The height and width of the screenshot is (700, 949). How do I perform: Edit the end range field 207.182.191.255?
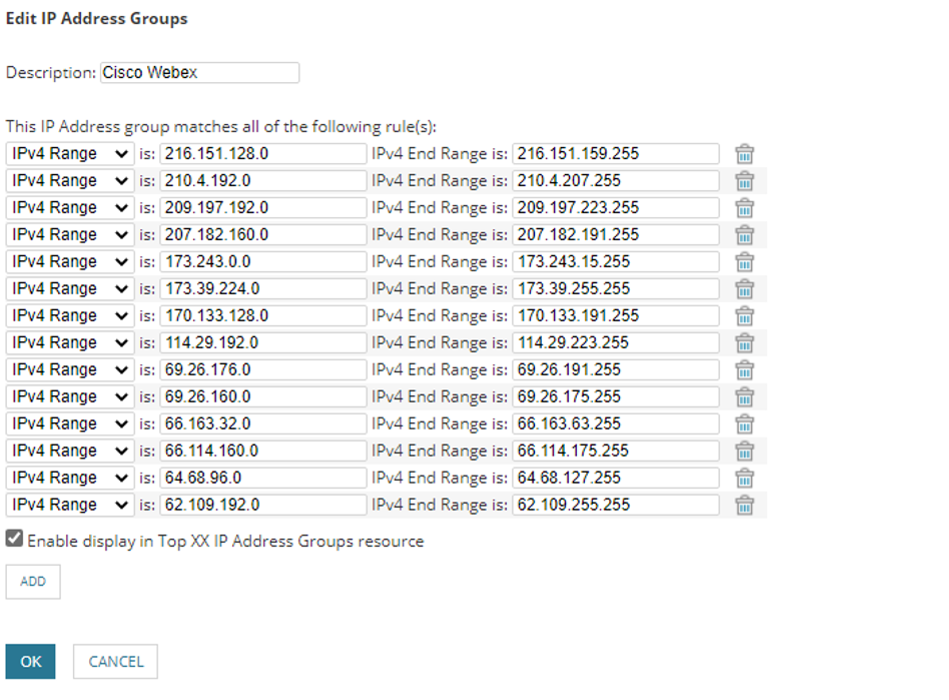tap(616, 235)
